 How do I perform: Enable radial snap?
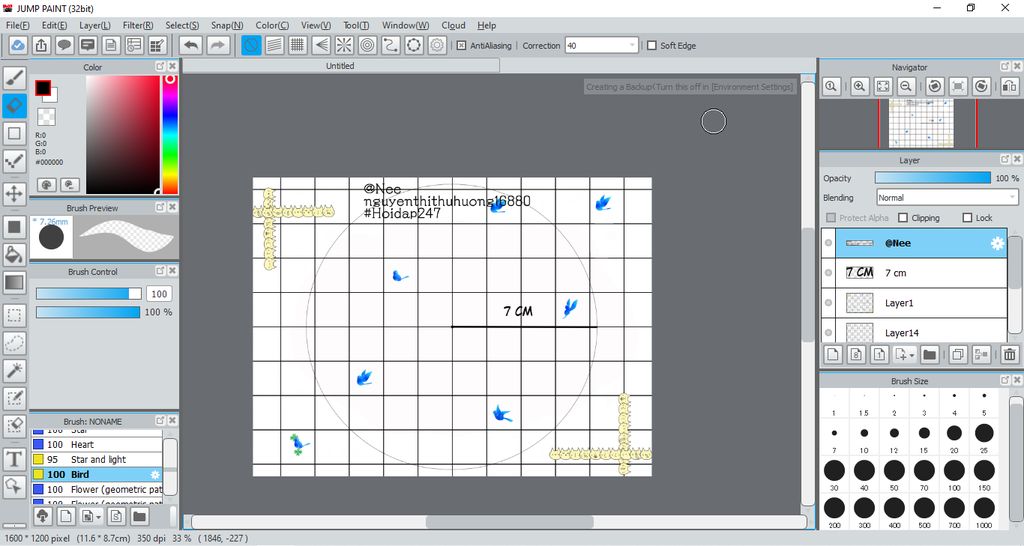[x=344, y=45]
